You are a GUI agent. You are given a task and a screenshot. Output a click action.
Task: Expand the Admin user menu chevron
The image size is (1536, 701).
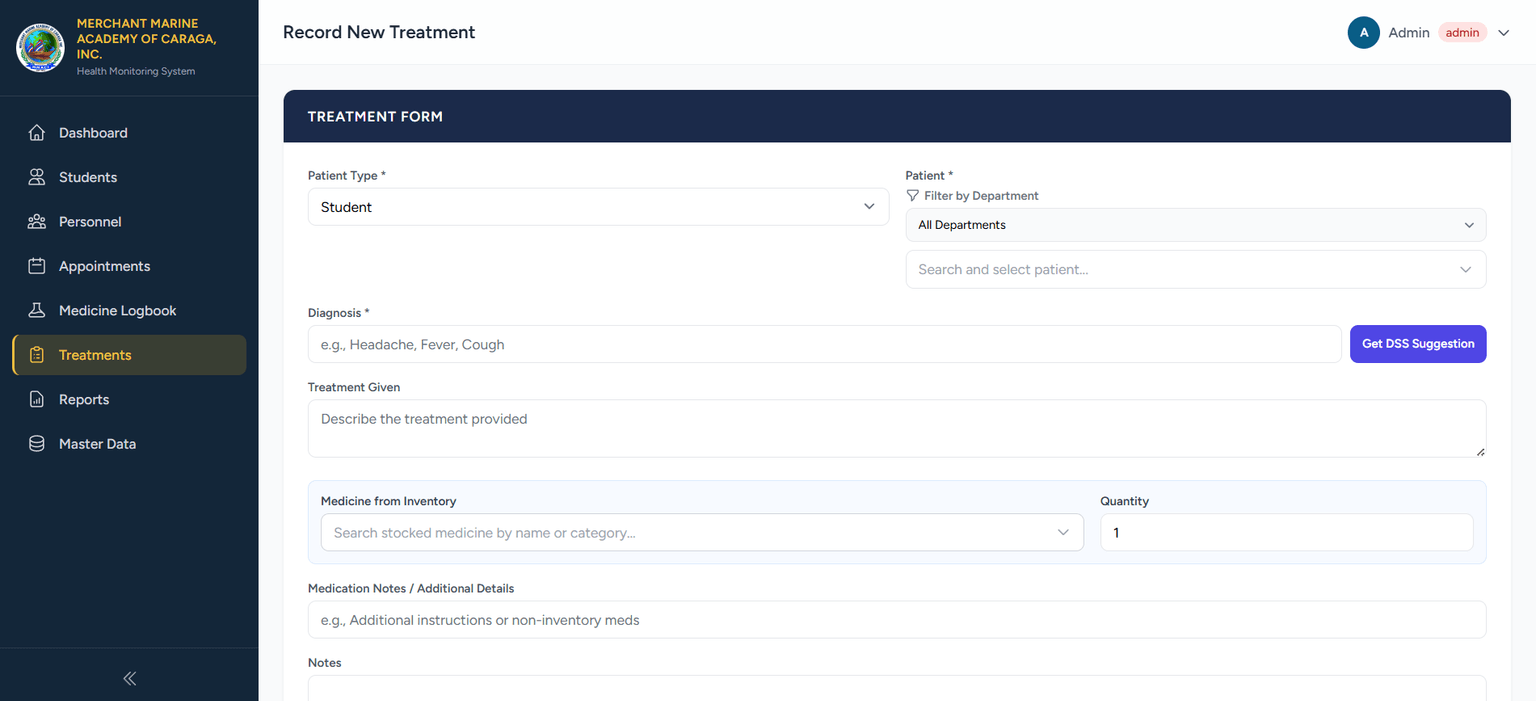(x=1503, y=33)
